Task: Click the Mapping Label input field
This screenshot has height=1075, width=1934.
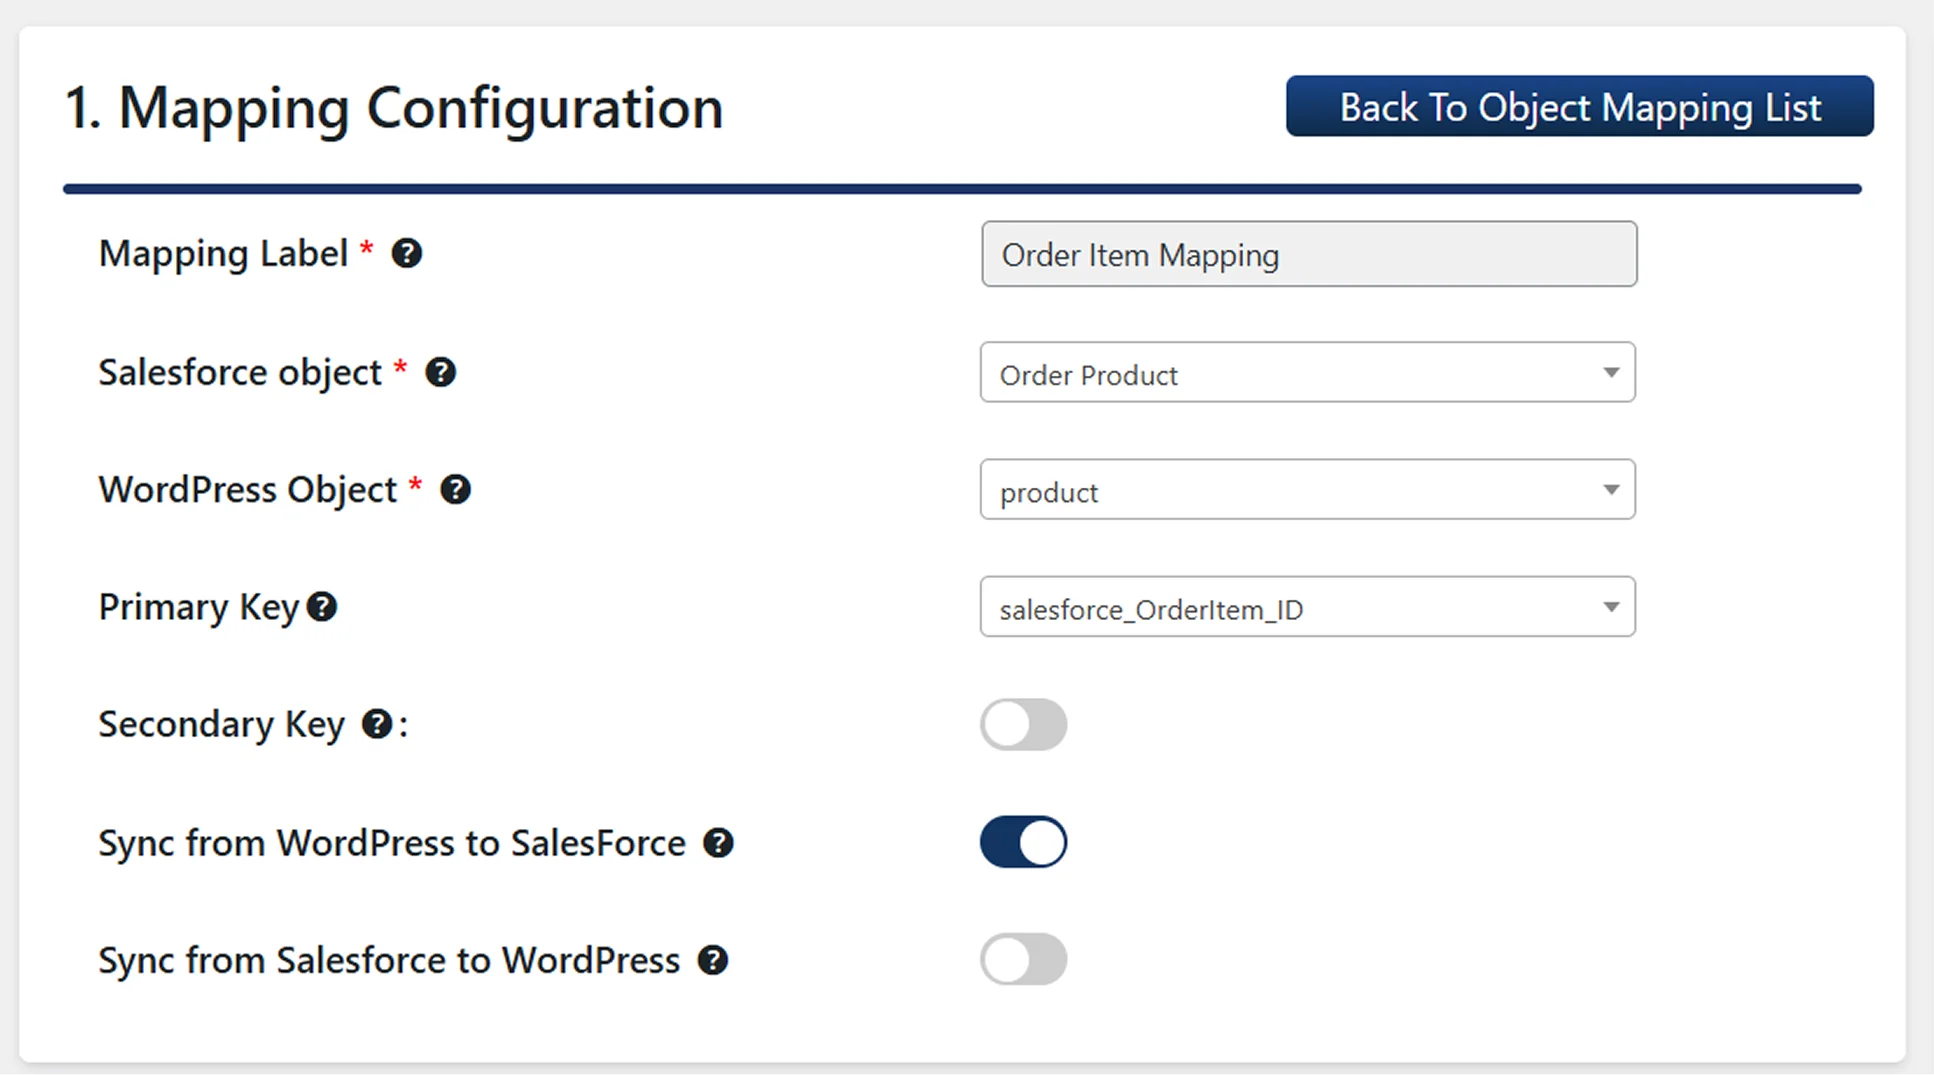Action: [x=1309, y=254]
